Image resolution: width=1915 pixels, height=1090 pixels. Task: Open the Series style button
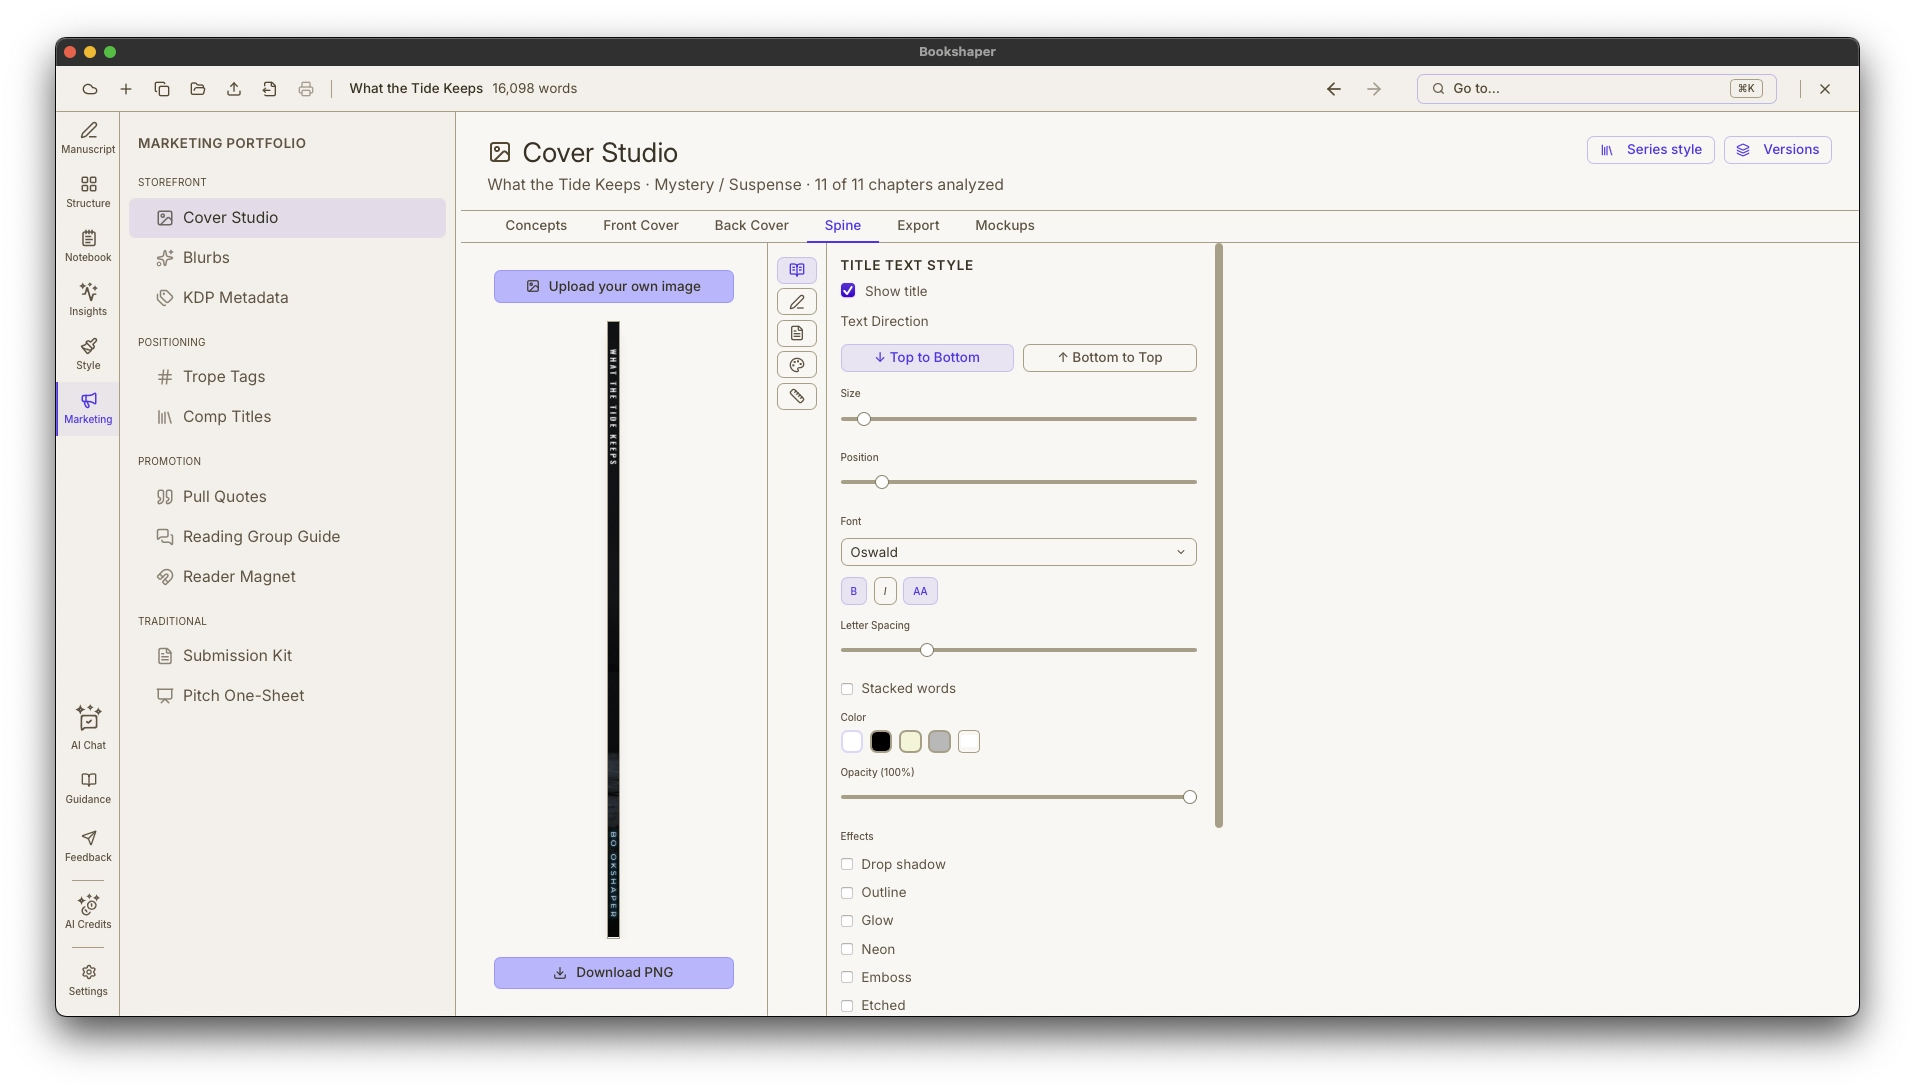coord(1651,150)
